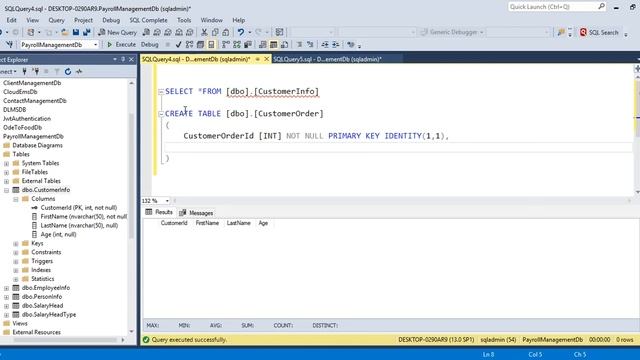Click the SQL Search toolbar button

[599, 32]
